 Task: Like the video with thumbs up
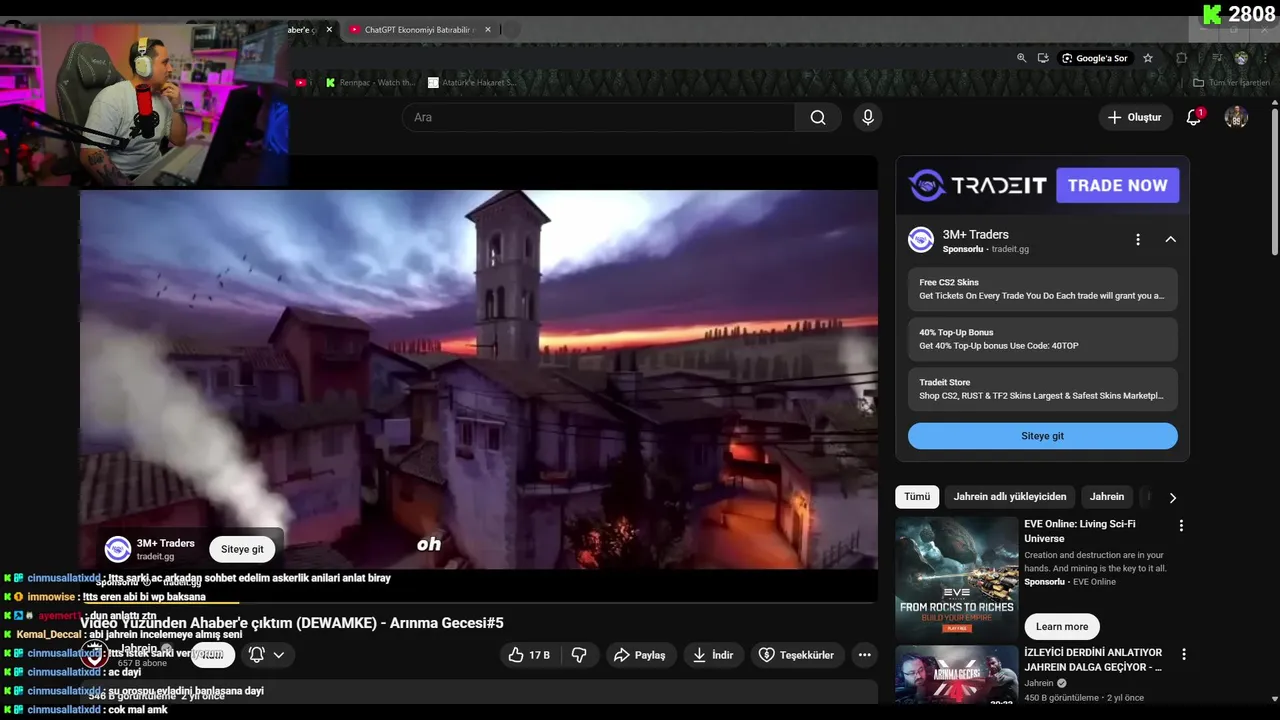tap(529, 655)
